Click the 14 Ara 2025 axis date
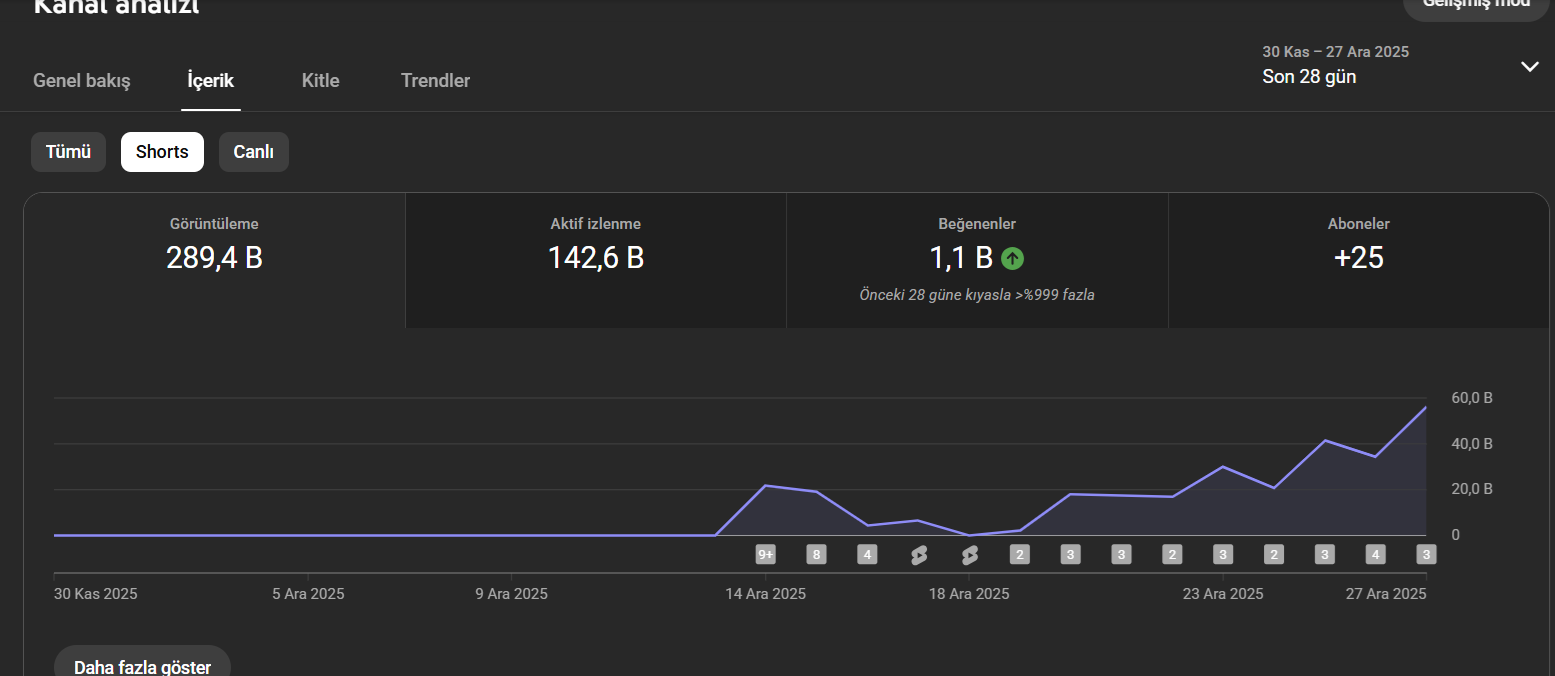This screenshot has width=1555, height=676. pyautogui.click(x=766, y=594)
